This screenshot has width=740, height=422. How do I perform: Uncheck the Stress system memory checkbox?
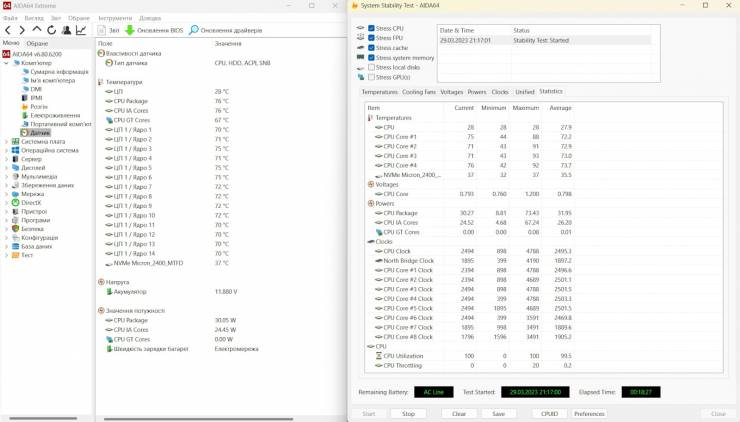(x=371, y=58)
